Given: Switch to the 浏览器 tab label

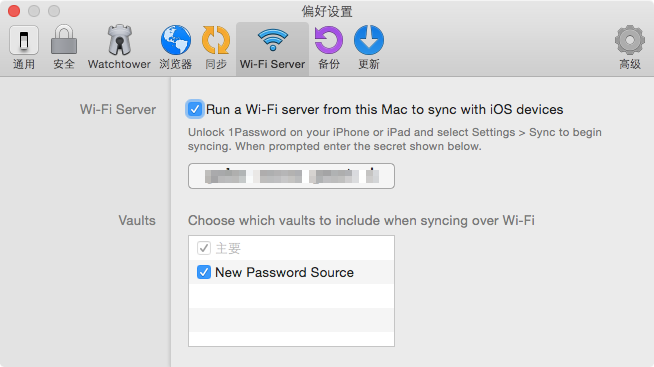Looking at the screenshot, I should (x=176, y=64).
